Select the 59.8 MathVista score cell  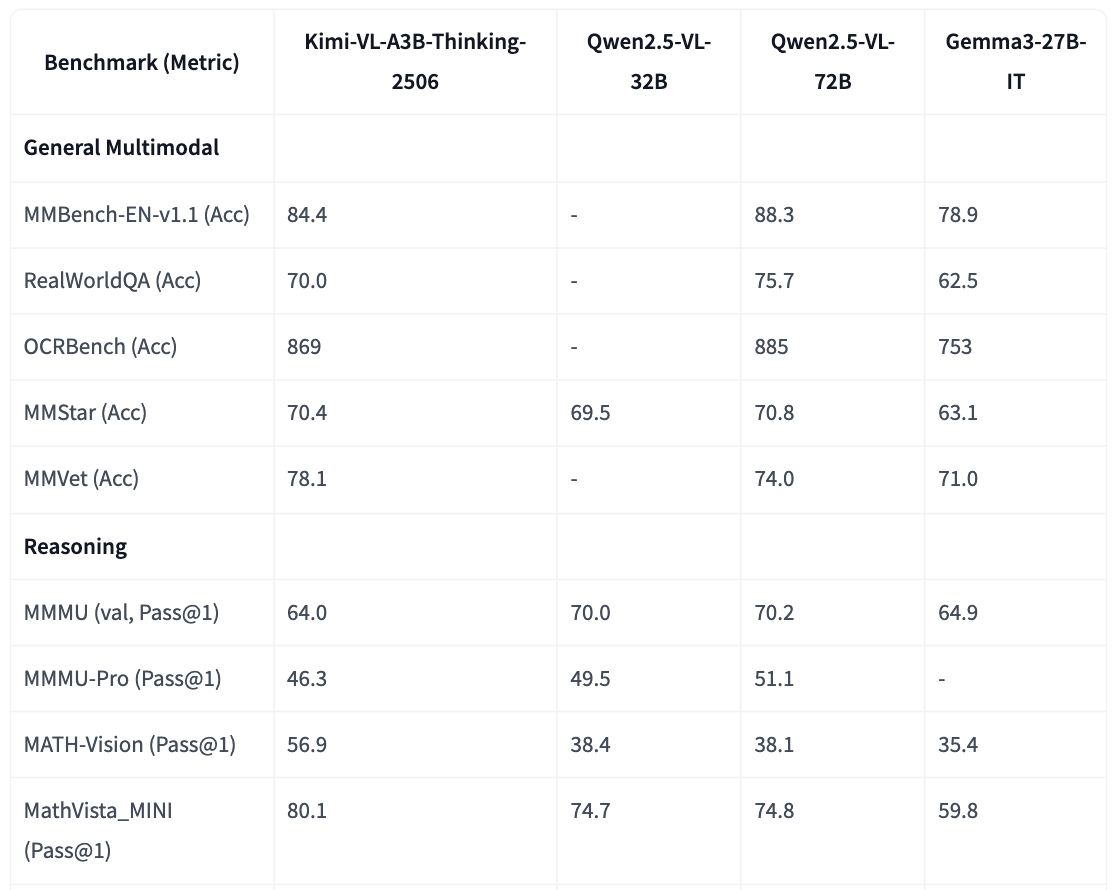pos(958,811)
